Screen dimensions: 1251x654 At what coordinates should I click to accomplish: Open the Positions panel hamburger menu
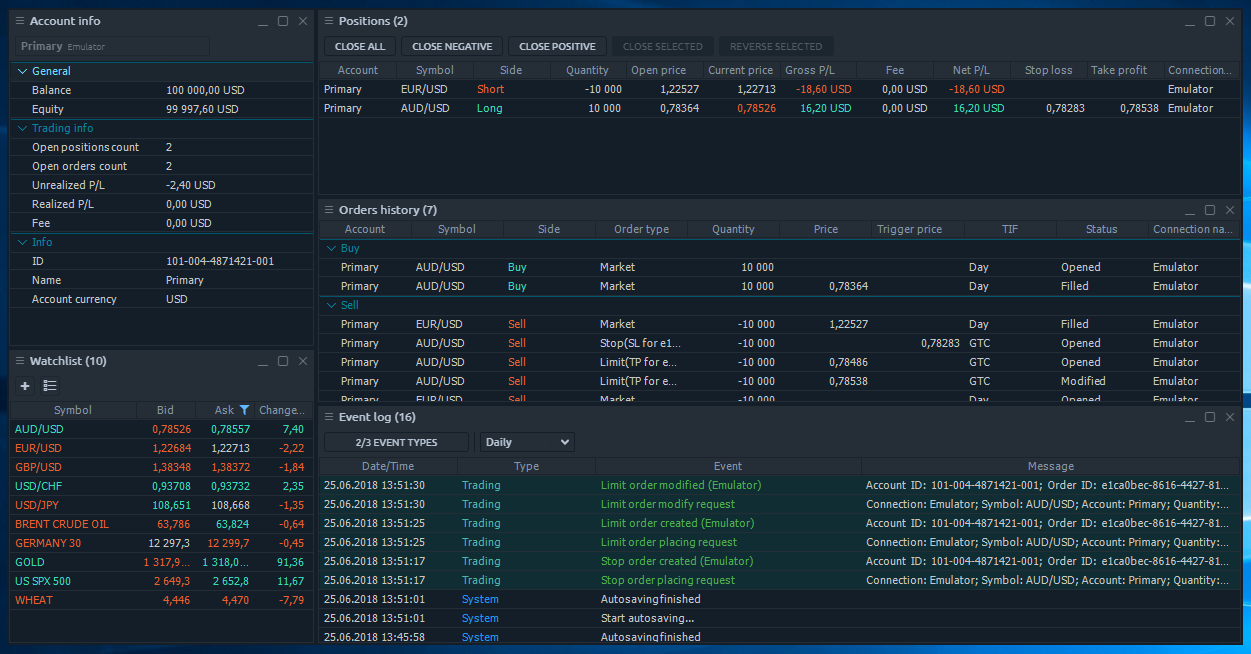coord(329,21)
